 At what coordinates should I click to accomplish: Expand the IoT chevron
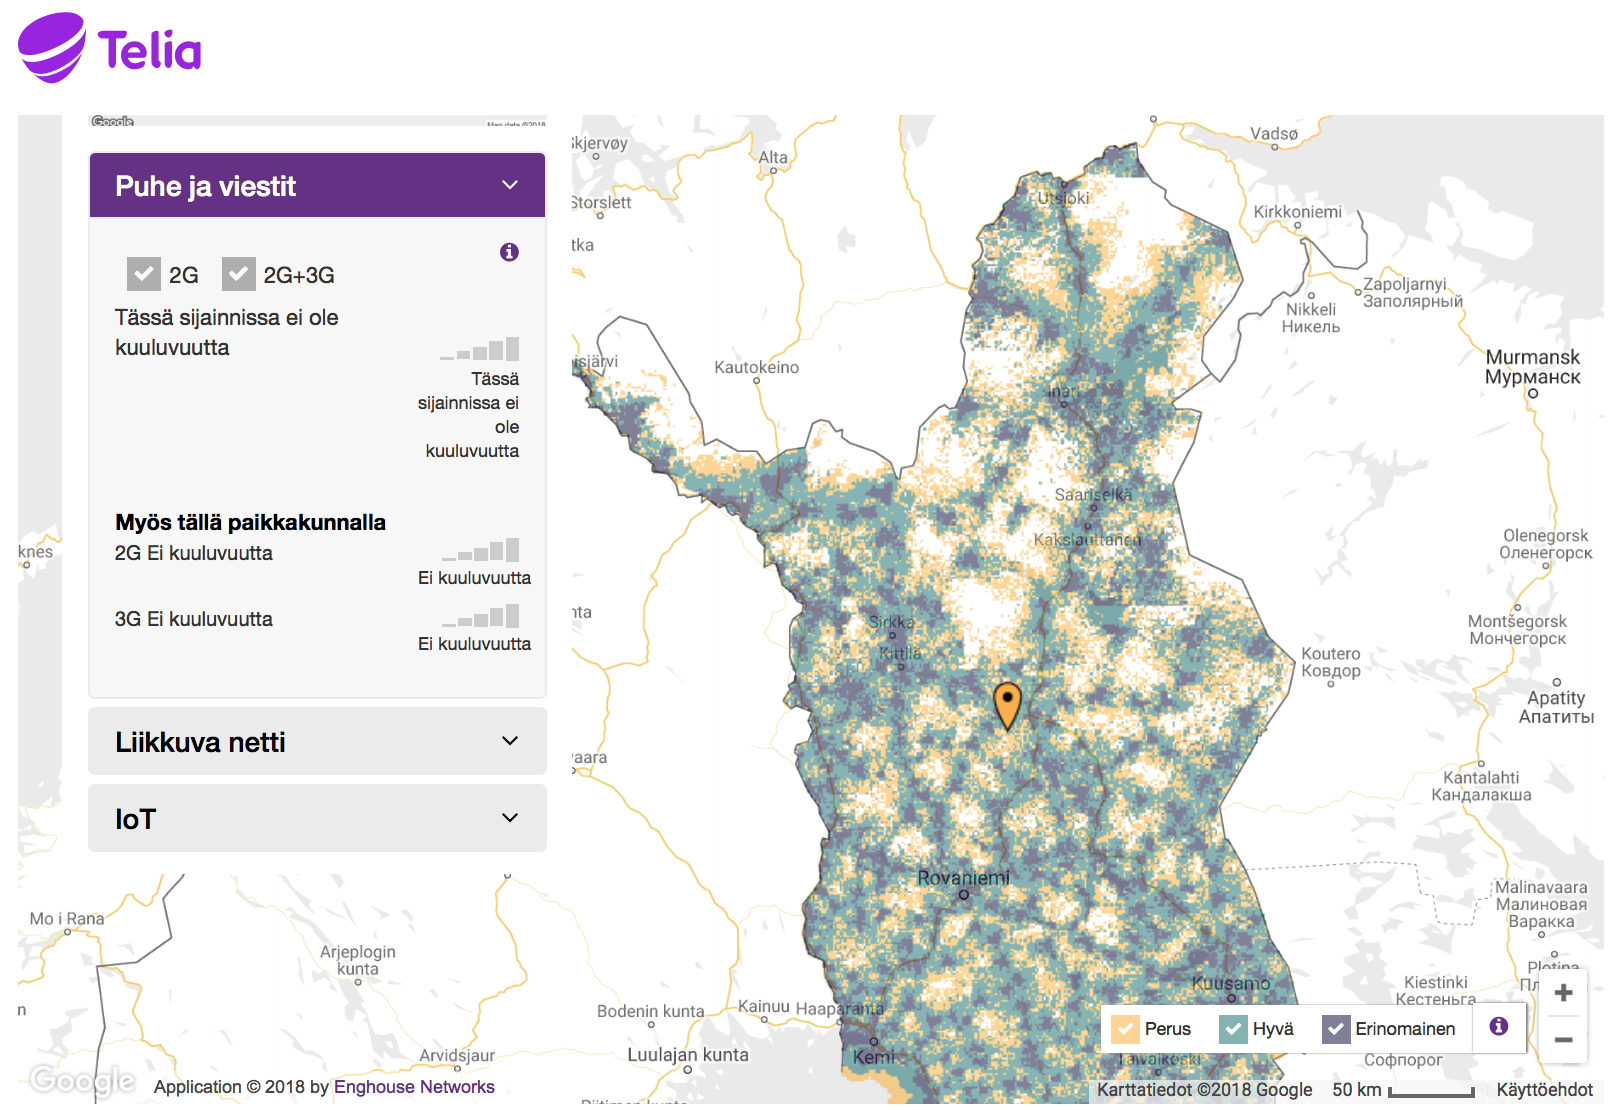(x=510, y=818)
